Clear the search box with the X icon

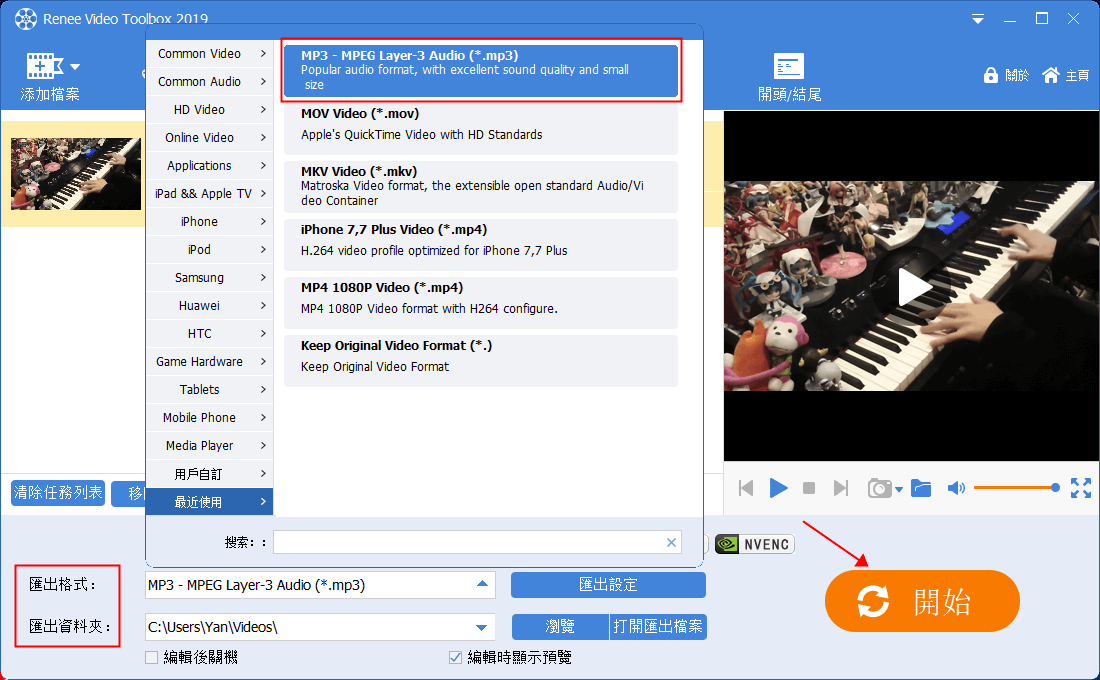coord(671,542)
